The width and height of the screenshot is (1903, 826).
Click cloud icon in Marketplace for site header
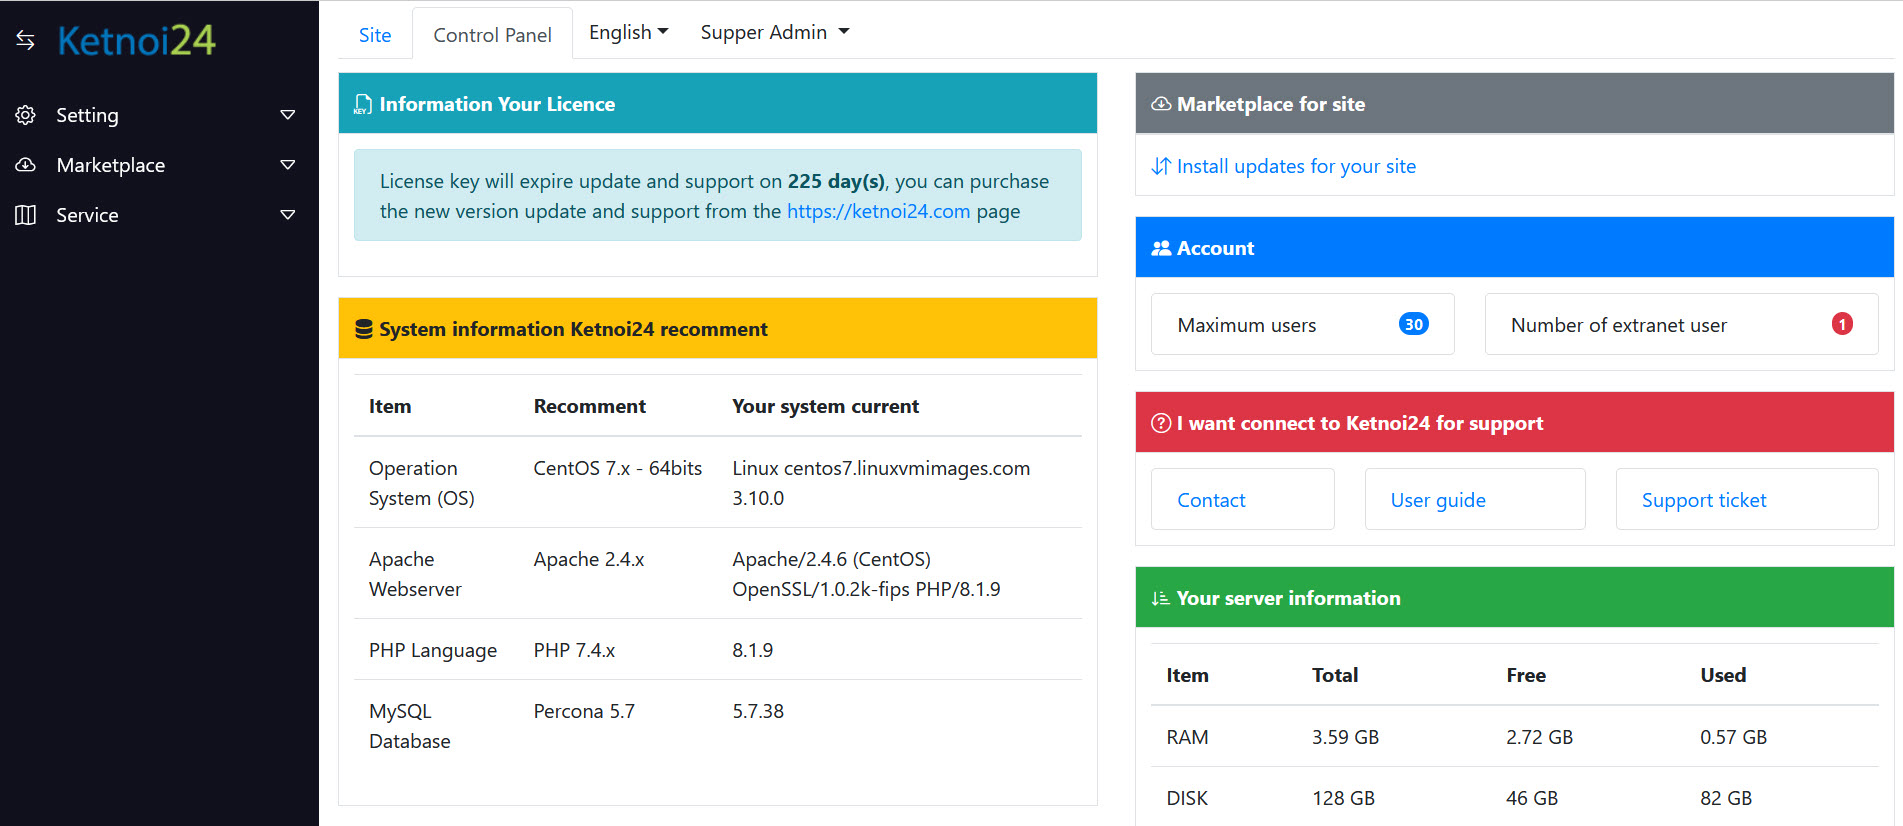[1161, 104]
